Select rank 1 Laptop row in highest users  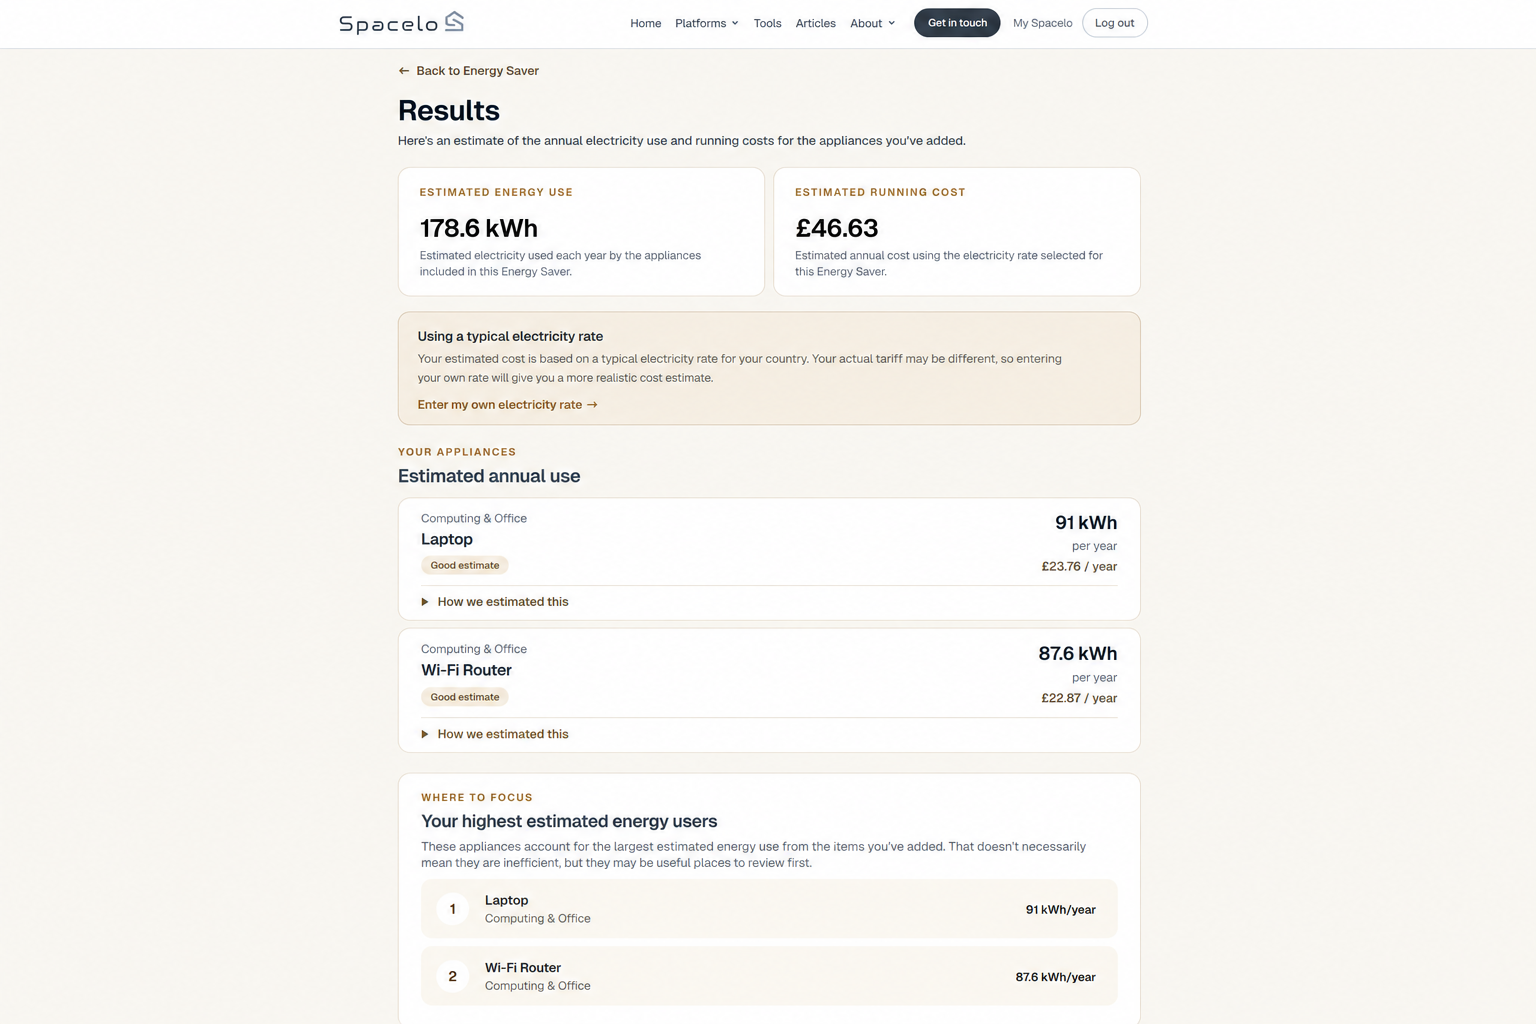click(x=769, y=909)
